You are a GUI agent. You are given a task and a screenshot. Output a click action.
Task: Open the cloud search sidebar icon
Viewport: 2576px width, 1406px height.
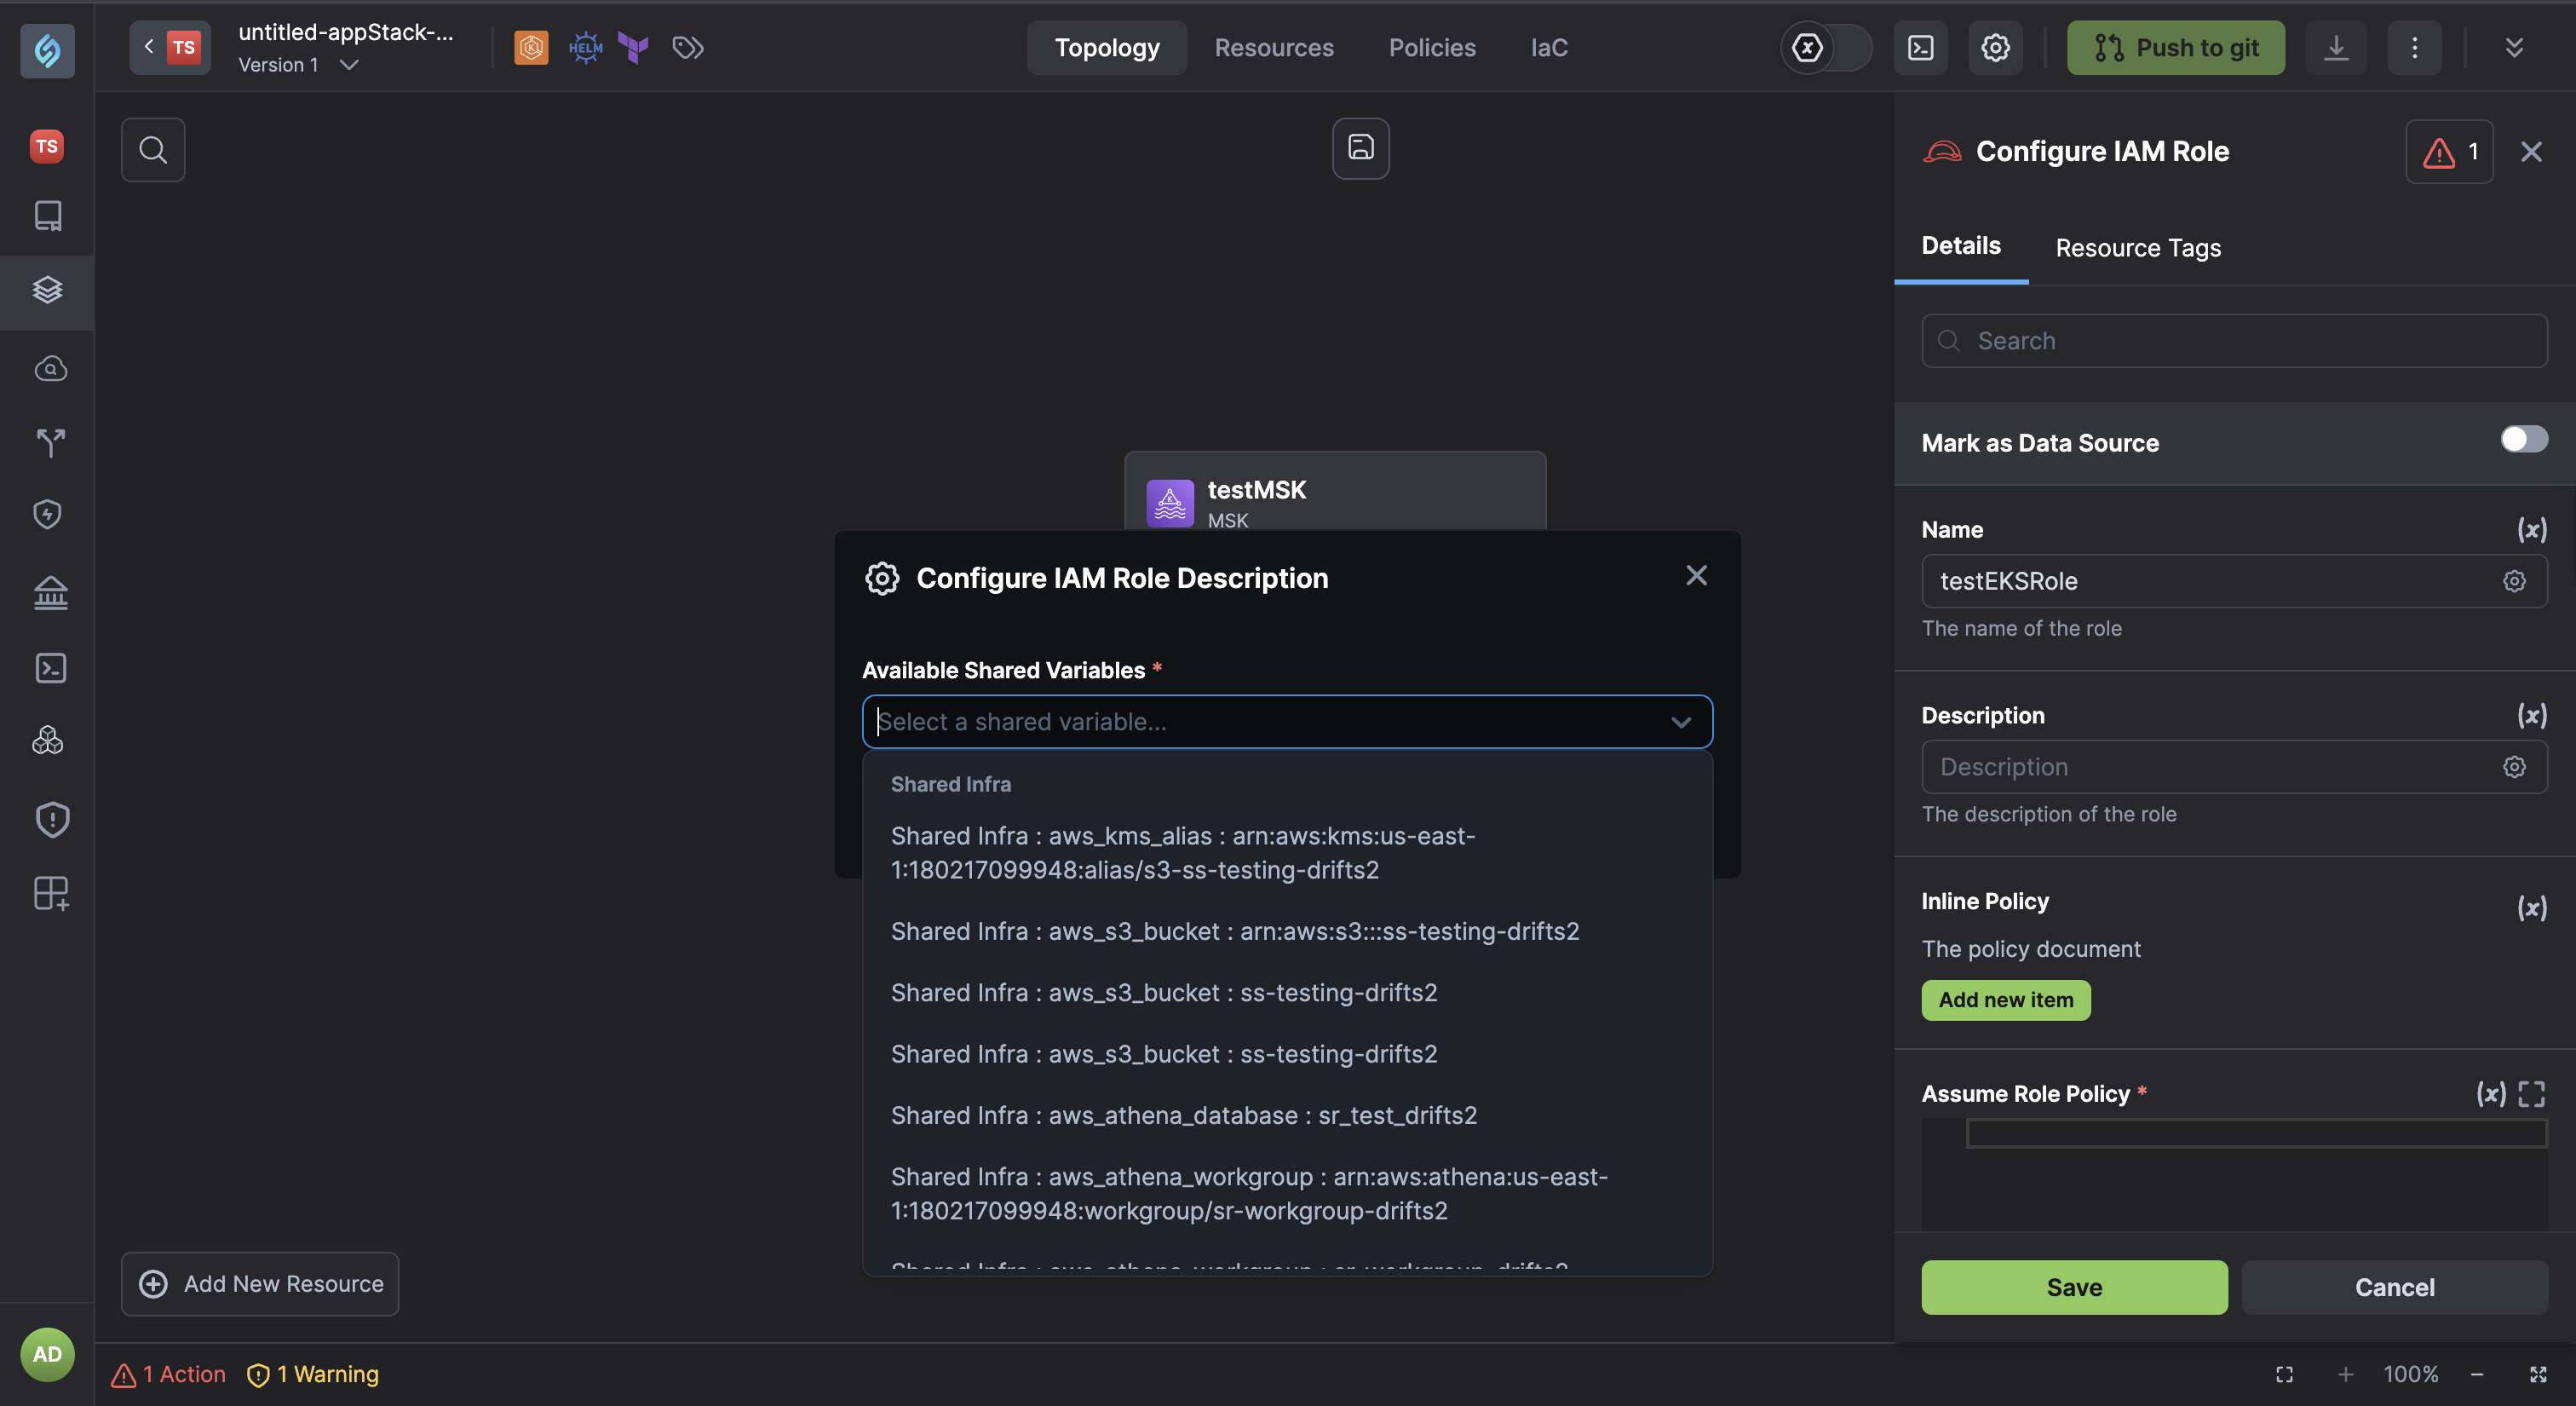tap(50, 368)
